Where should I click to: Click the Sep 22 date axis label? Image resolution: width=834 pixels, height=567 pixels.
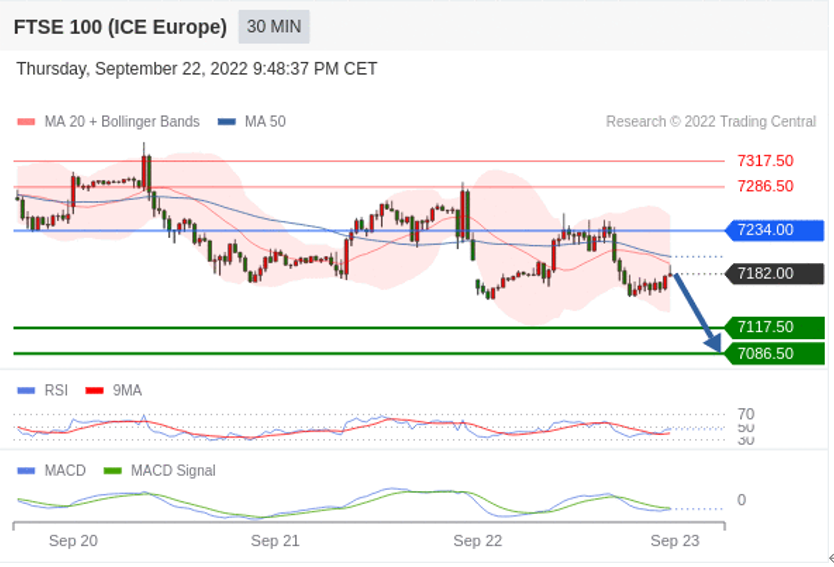click(478, 541)
